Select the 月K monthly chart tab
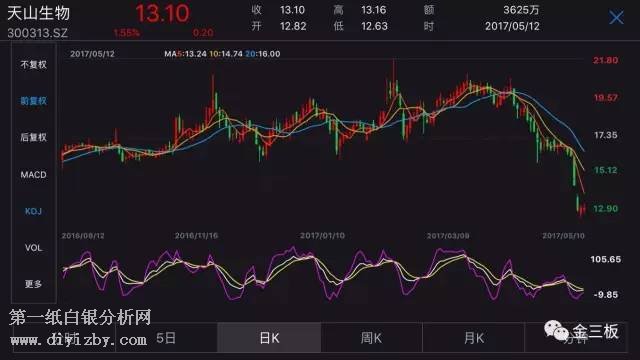 coord(473,338)
